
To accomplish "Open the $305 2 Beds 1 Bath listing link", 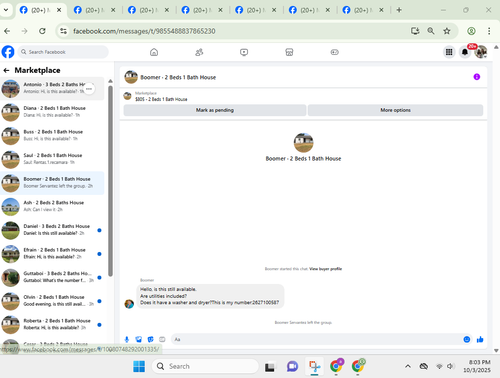I will point(161,99).
